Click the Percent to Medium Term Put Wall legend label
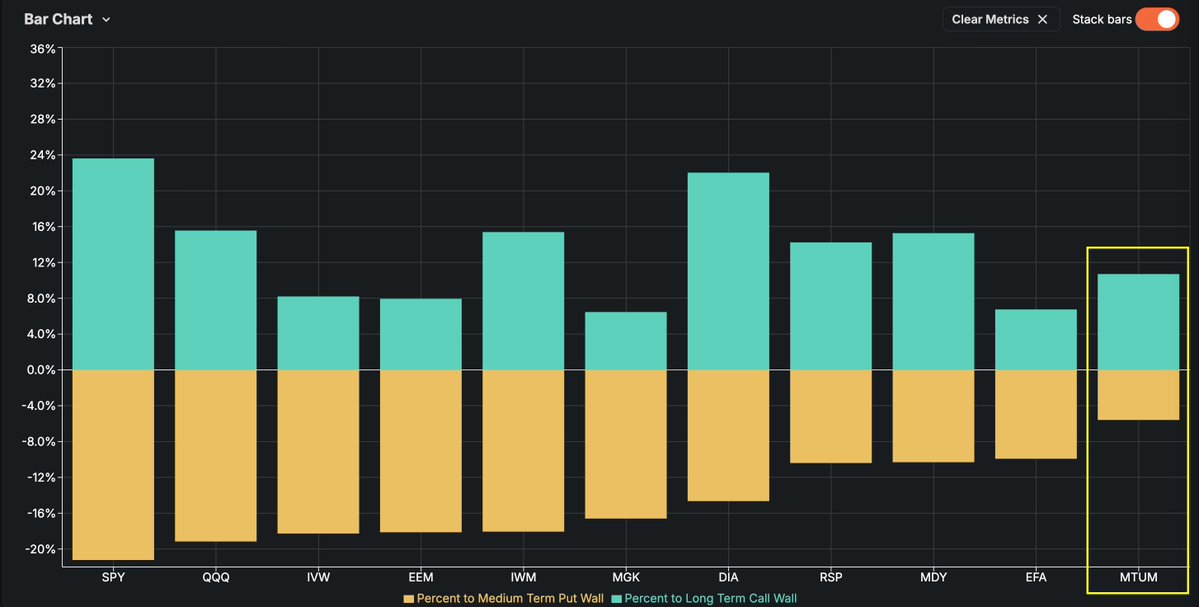1199x607 pixels. point(510,599)
